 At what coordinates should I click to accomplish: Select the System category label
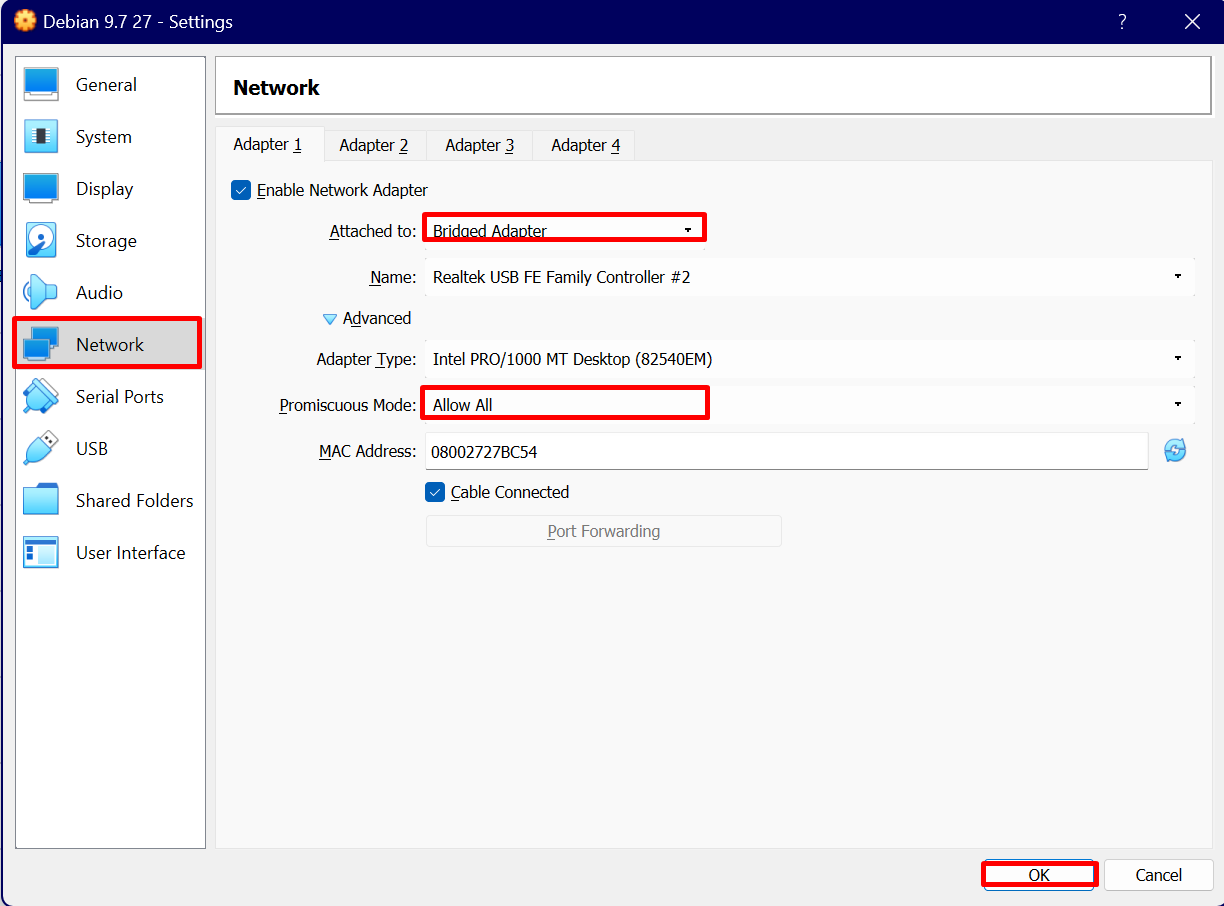[x=104, y=137]
